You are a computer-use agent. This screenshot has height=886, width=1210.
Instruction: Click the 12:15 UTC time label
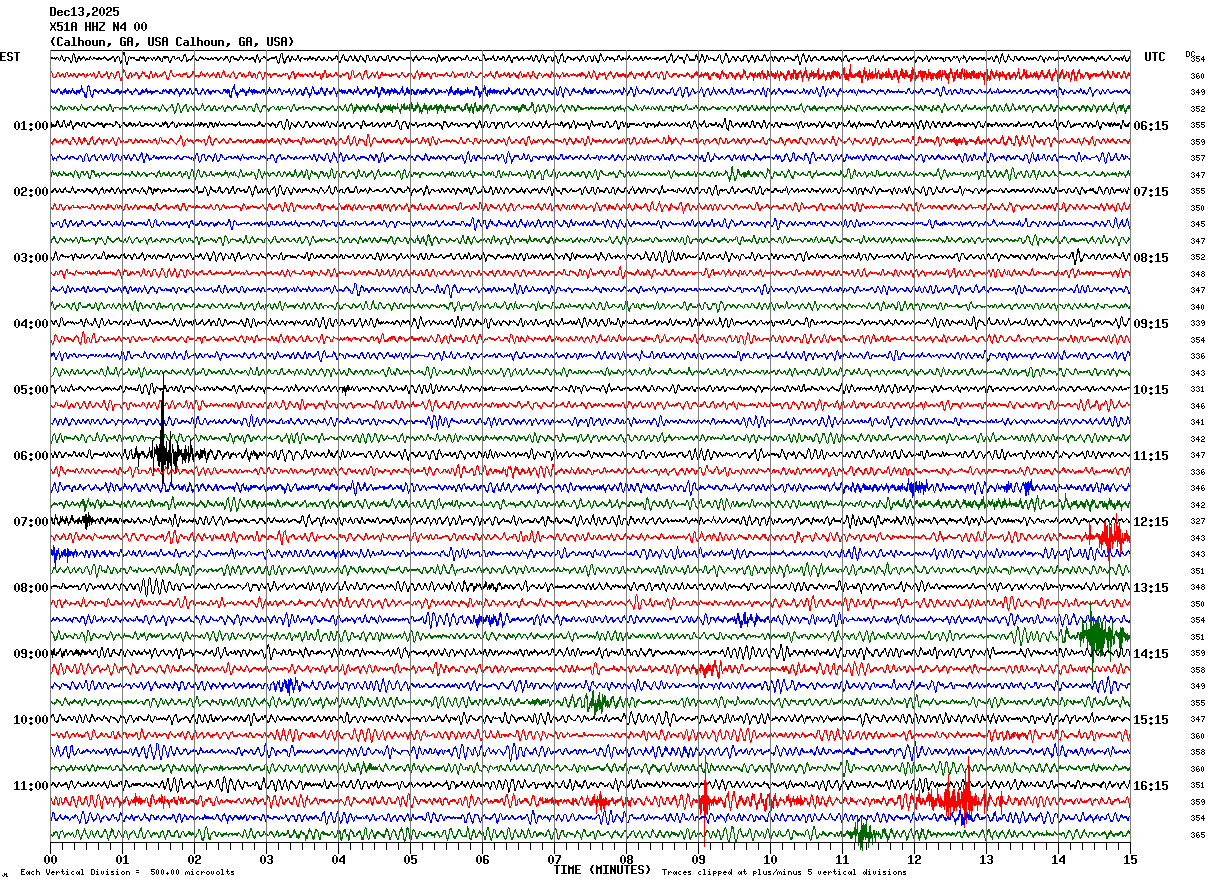pos(1151,522)
